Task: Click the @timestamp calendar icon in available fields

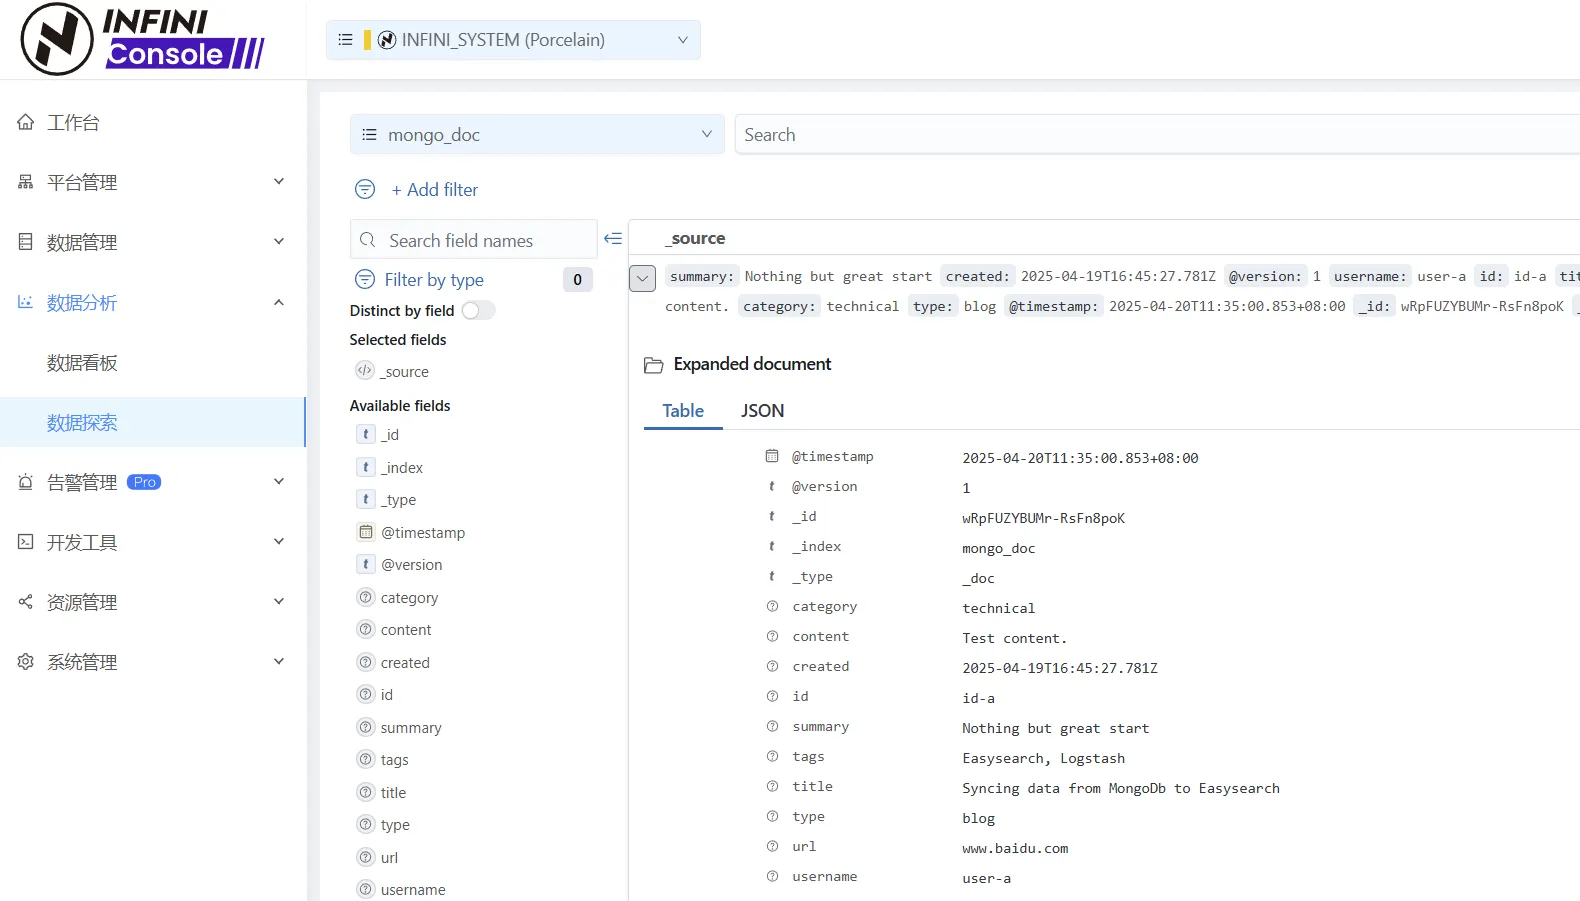Action: coord(366,532)
